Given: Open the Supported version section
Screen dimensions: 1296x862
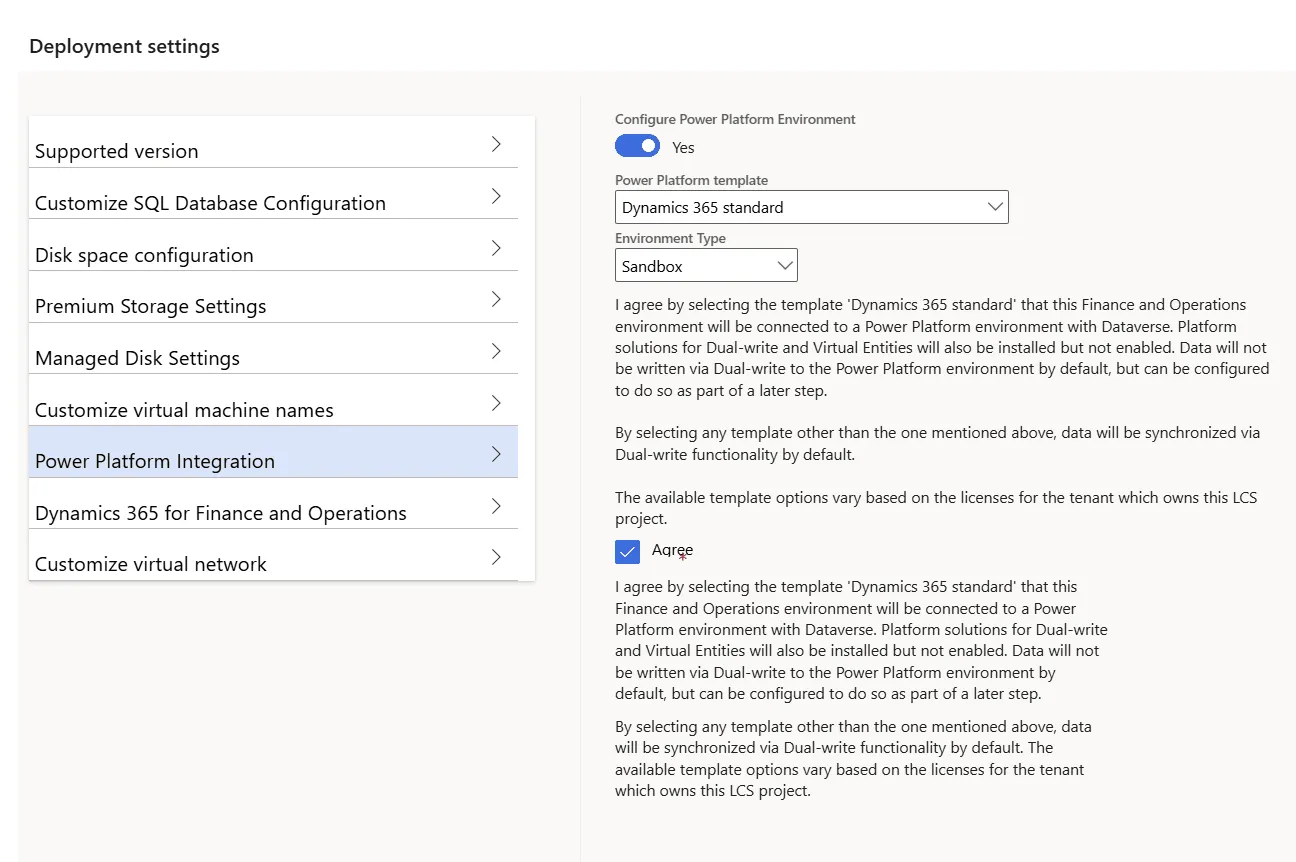Looking at the screenshot, I should pos(273,142).
